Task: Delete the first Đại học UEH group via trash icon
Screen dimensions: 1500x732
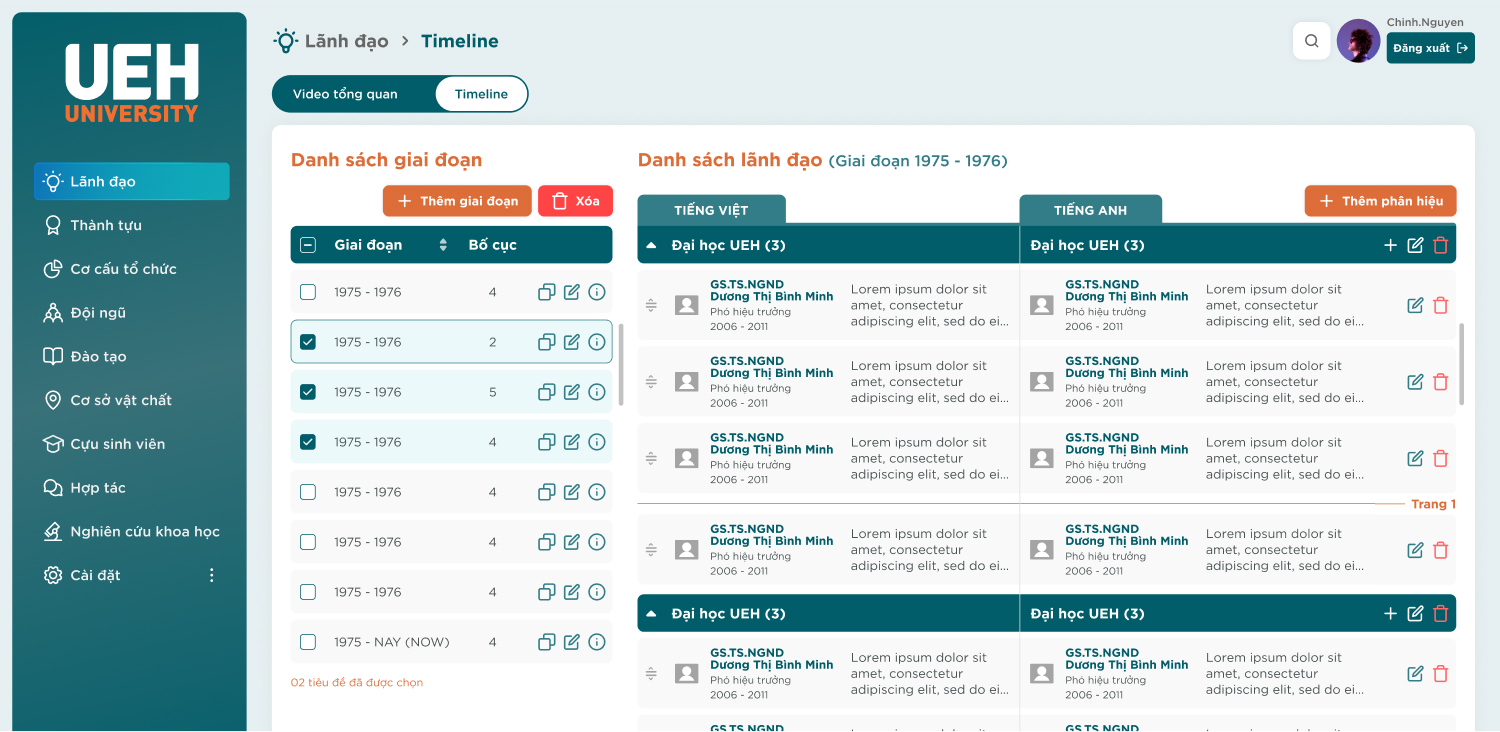Action: (1440, 245)
